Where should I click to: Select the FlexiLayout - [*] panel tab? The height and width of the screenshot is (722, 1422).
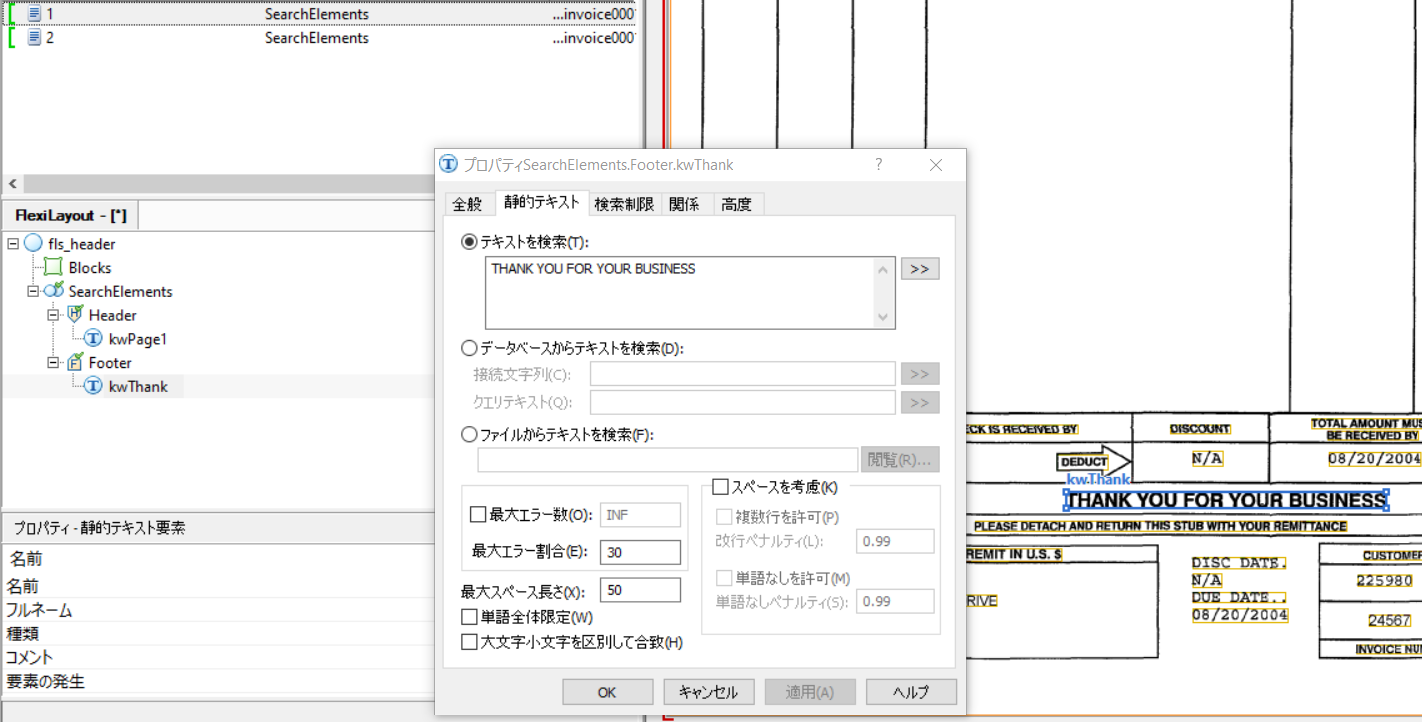[70, 215]
